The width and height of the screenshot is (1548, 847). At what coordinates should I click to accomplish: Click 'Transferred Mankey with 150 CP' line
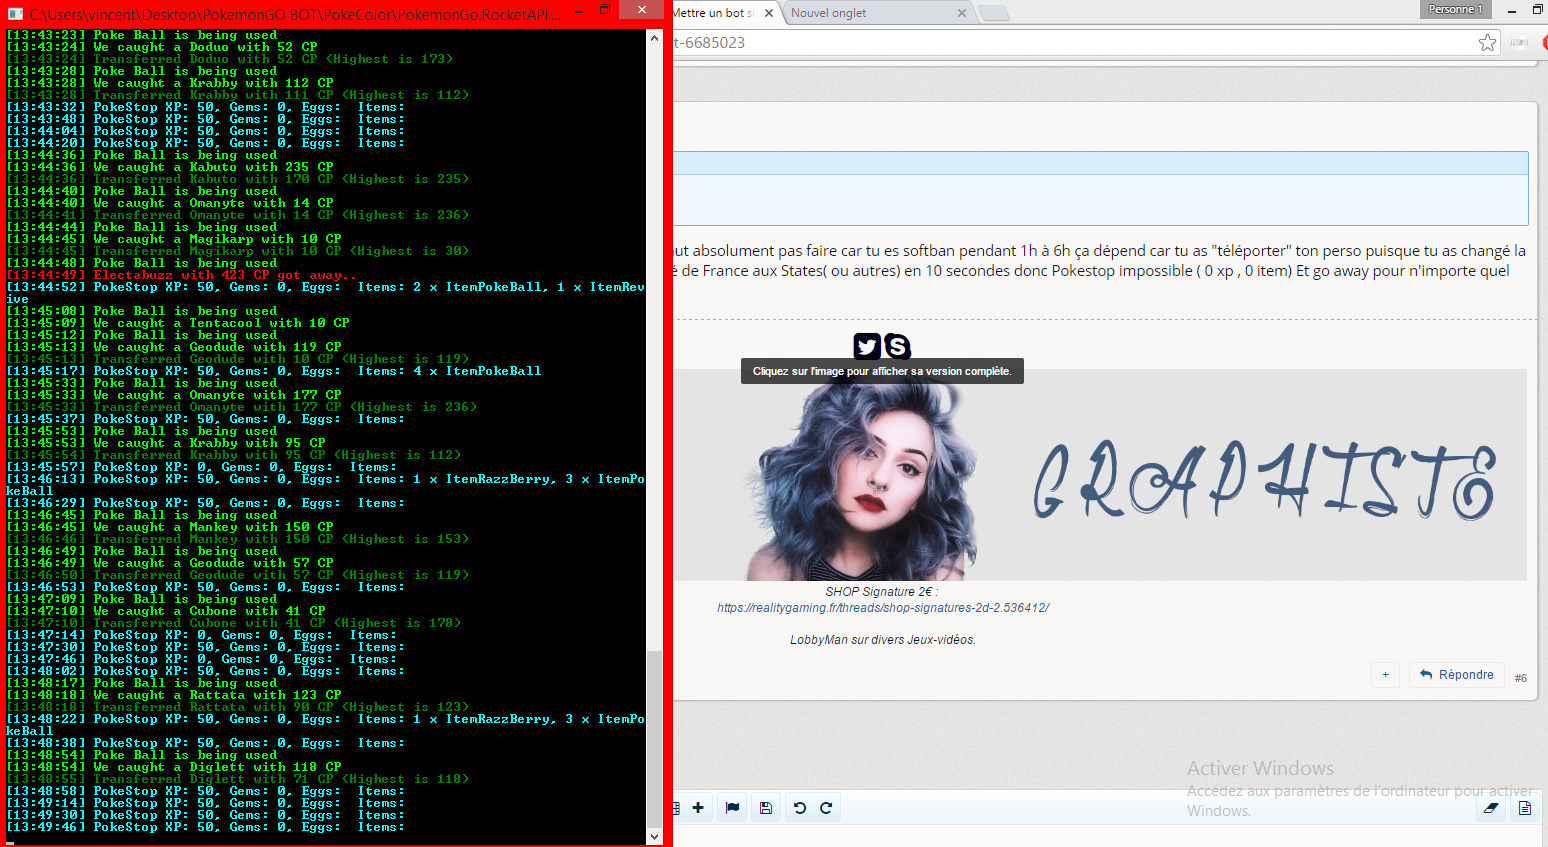tap(238, 539)
